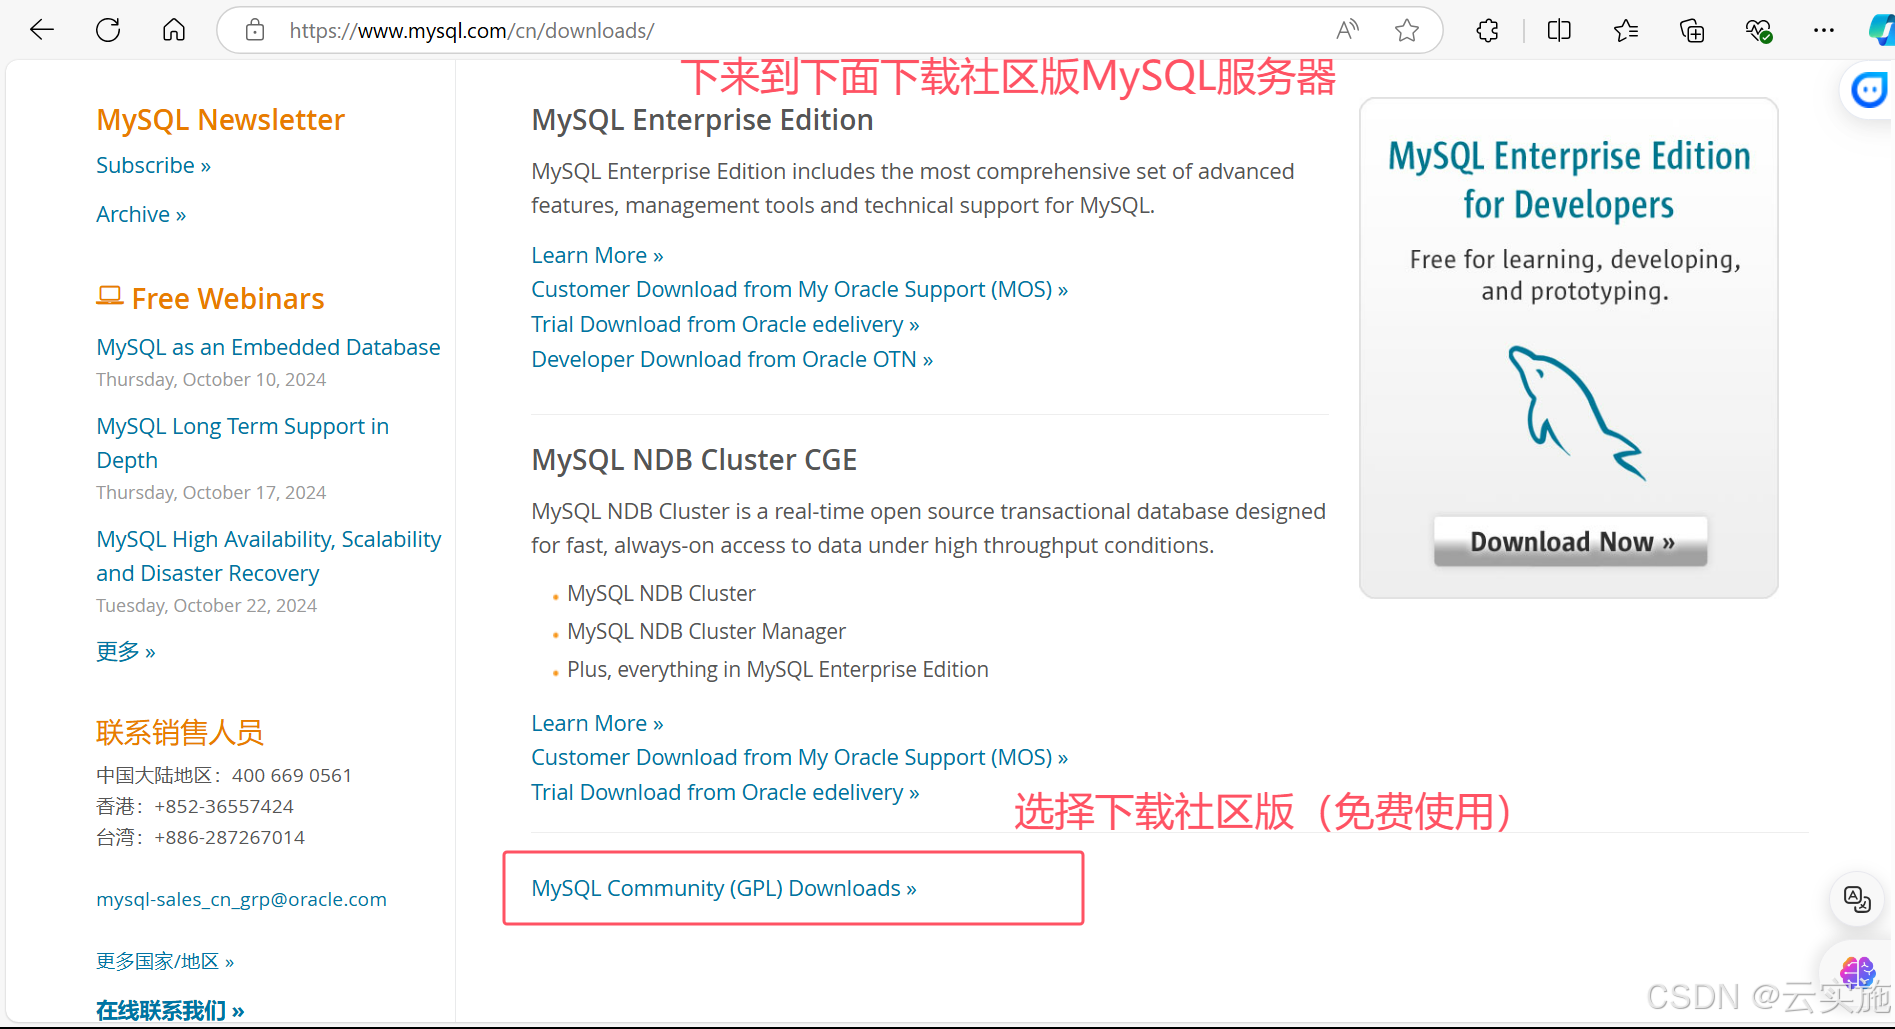Open NDB Cluster Trial Download from edelivery

pyautogui.click(x=725, y=792)
